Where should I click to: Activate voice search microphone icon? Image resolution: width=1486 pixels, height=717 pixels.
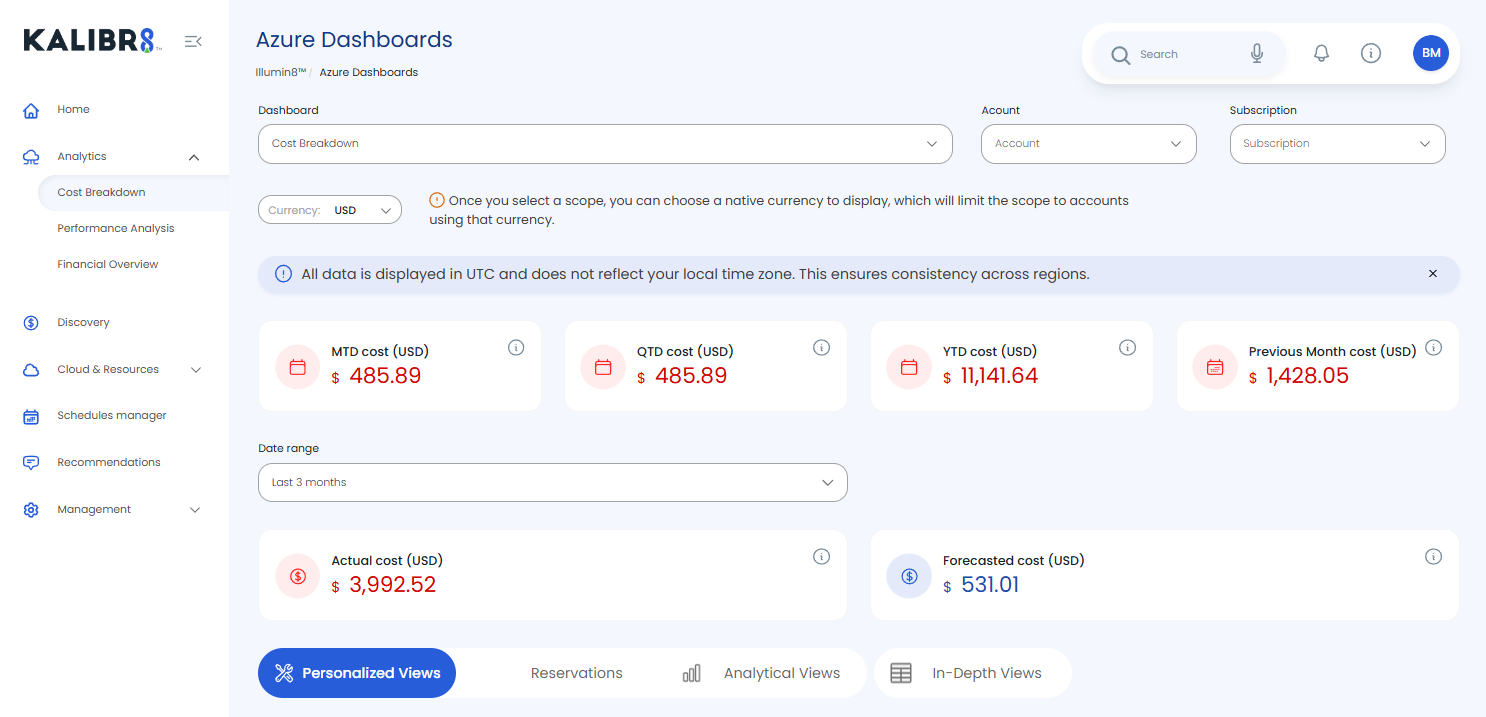click(x=1257, y=54)
